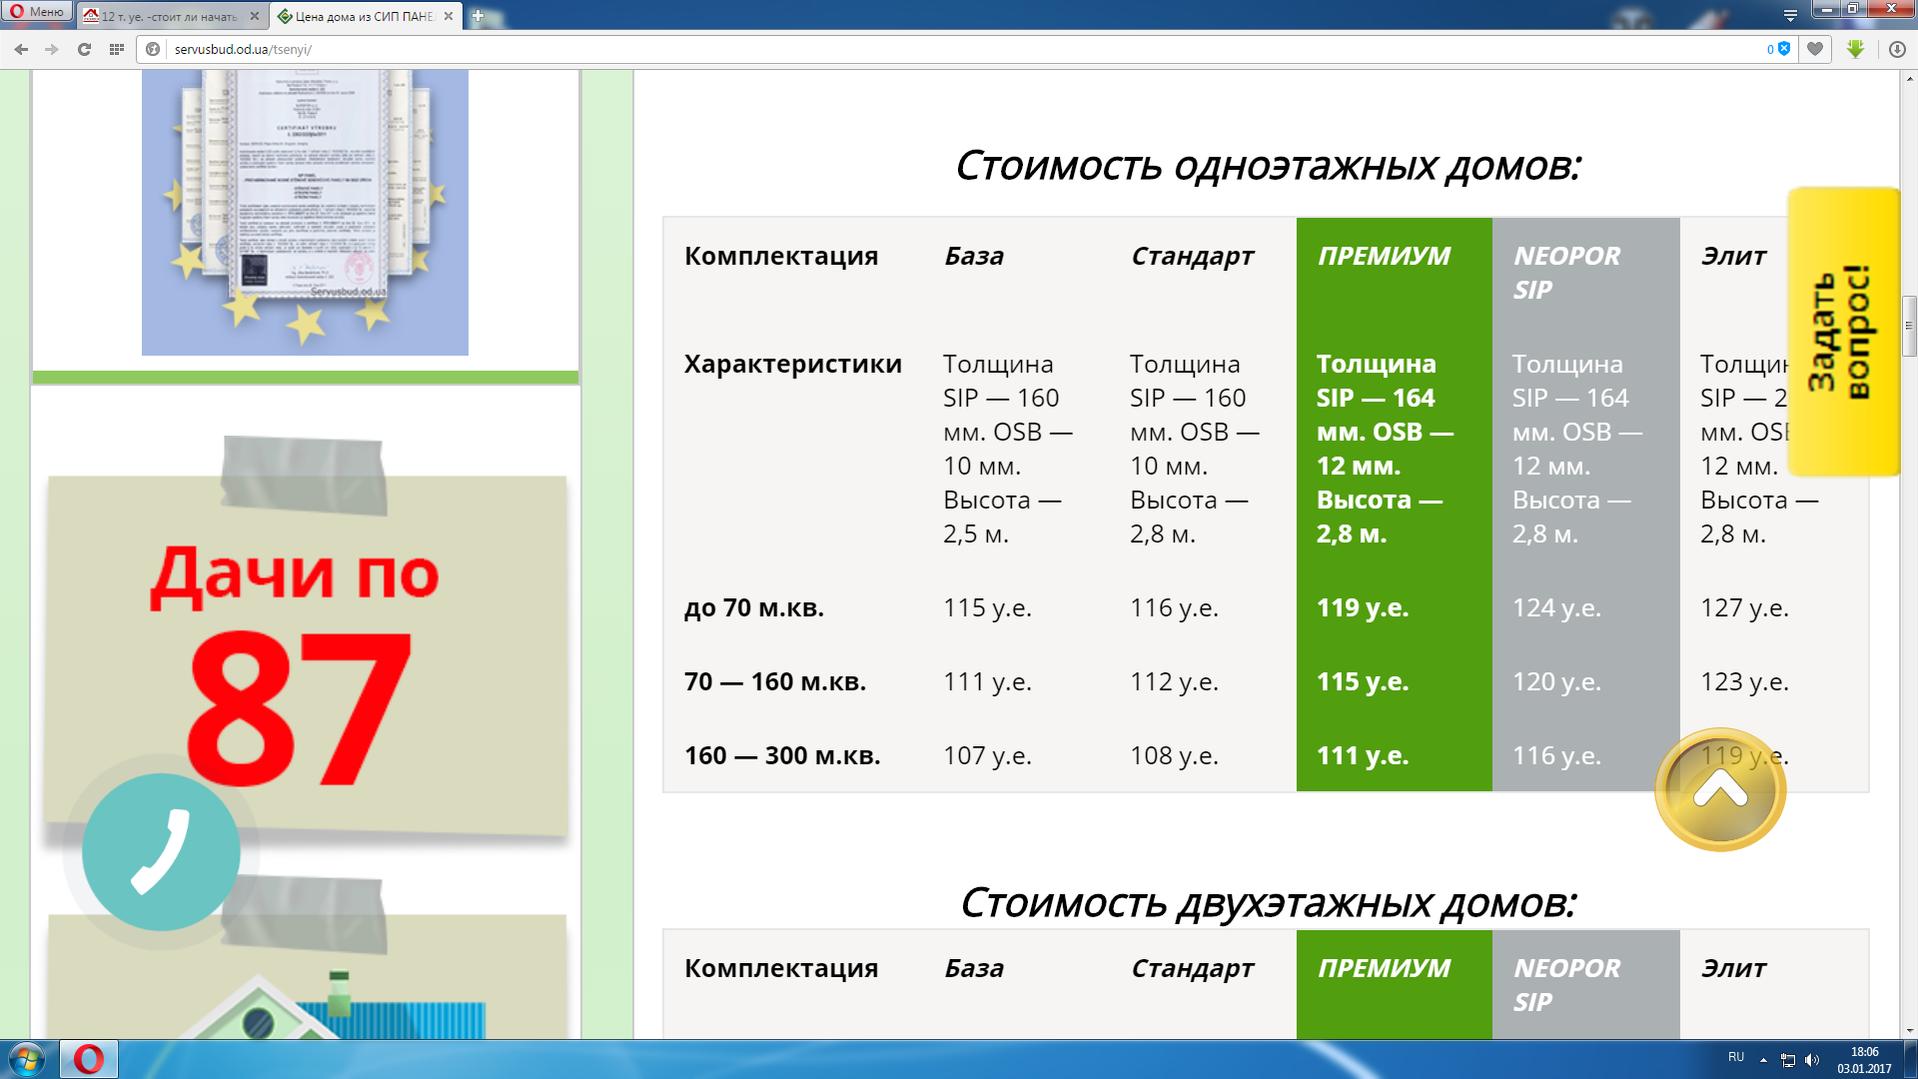Screen dimensions: 1918x1079
Task: Click the green download arrow extension icon
Action: tap(1855, 49)
